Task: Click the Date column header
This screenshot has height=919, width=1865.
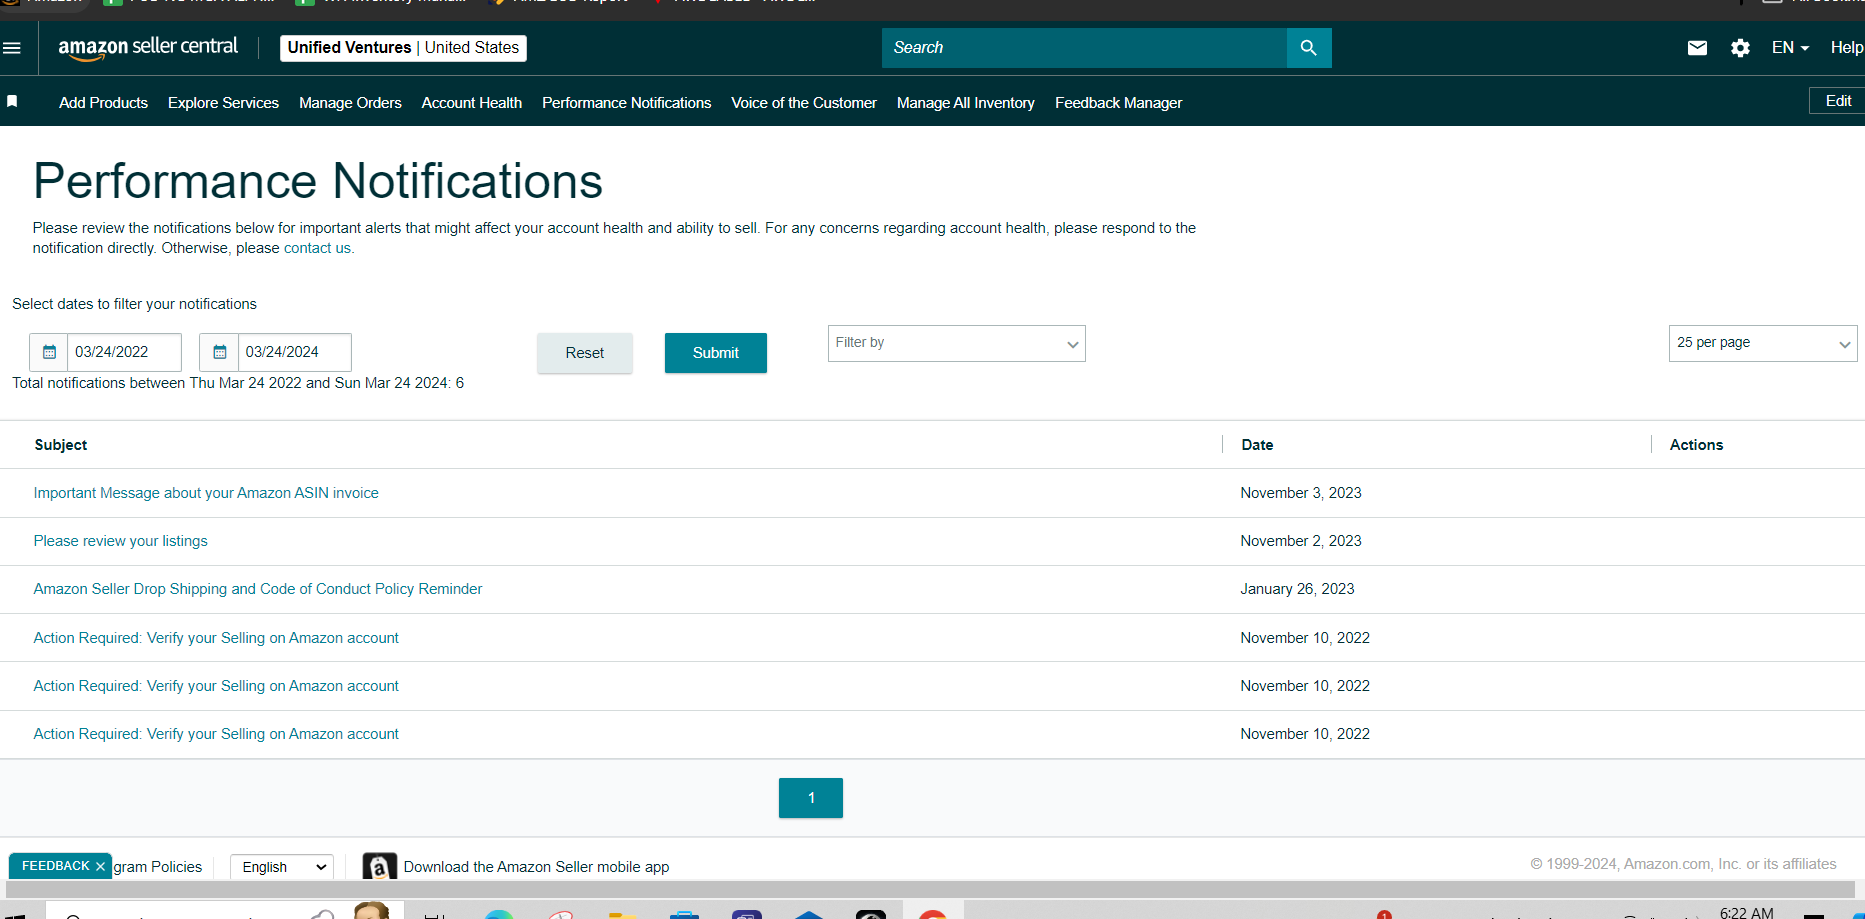Action: [1257, 445]
